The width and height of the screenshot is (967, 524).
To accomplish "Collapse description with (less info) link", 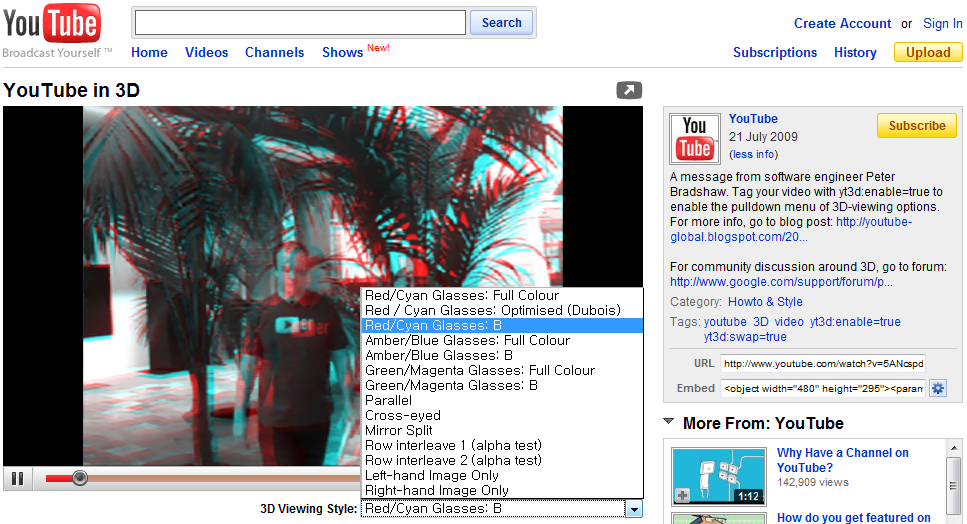I will click(754, 154).
